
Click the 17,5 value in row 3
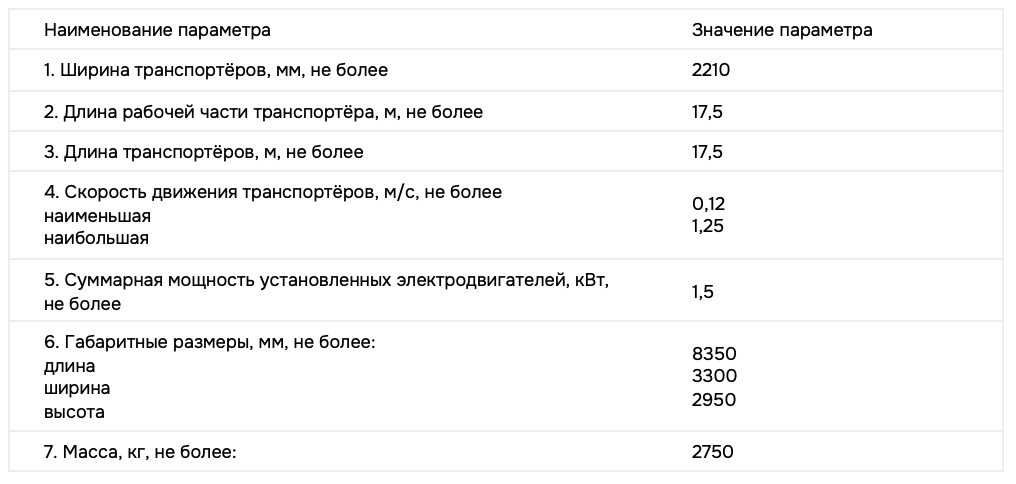(707, 152)
